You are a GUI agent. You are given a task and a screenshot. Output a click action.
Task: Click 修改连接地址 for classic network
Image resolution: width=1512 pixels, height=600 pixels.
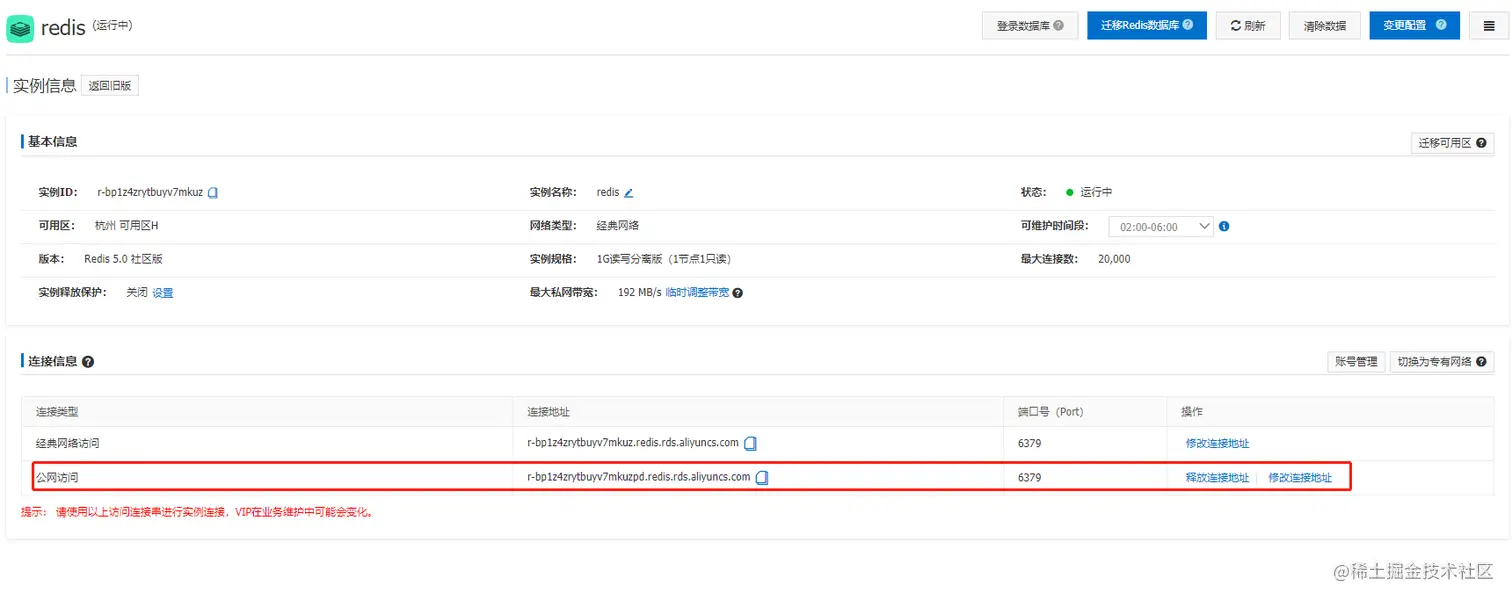(x=1217, y=443)
